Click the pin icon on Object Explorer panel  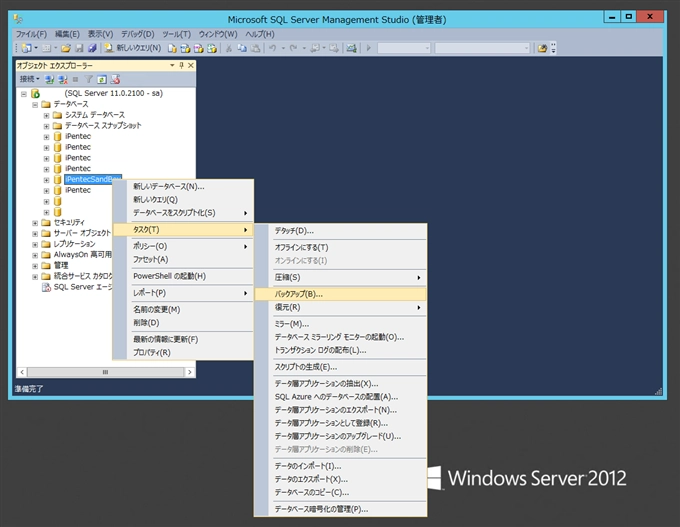pos(179,65)
